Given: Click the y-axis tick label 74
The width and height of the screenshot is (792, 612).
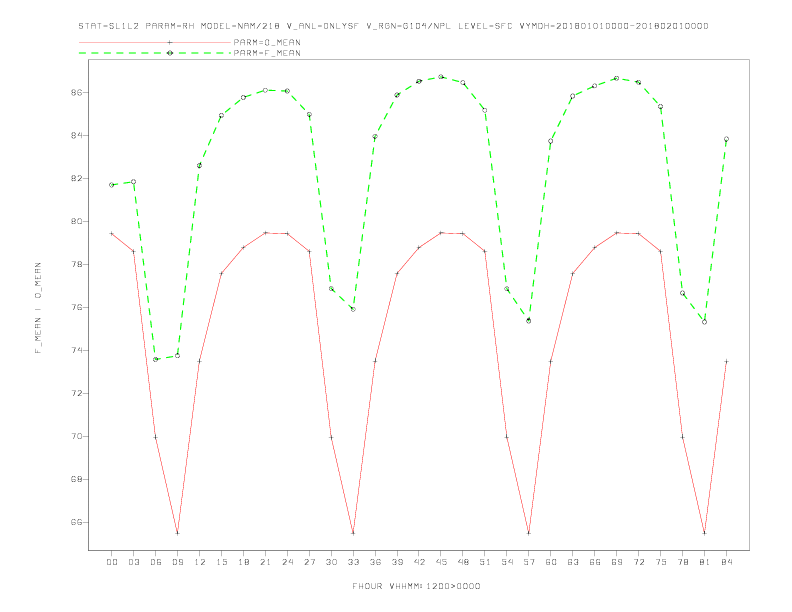Looking at the screenshot, I should click(x=76, y=350).
